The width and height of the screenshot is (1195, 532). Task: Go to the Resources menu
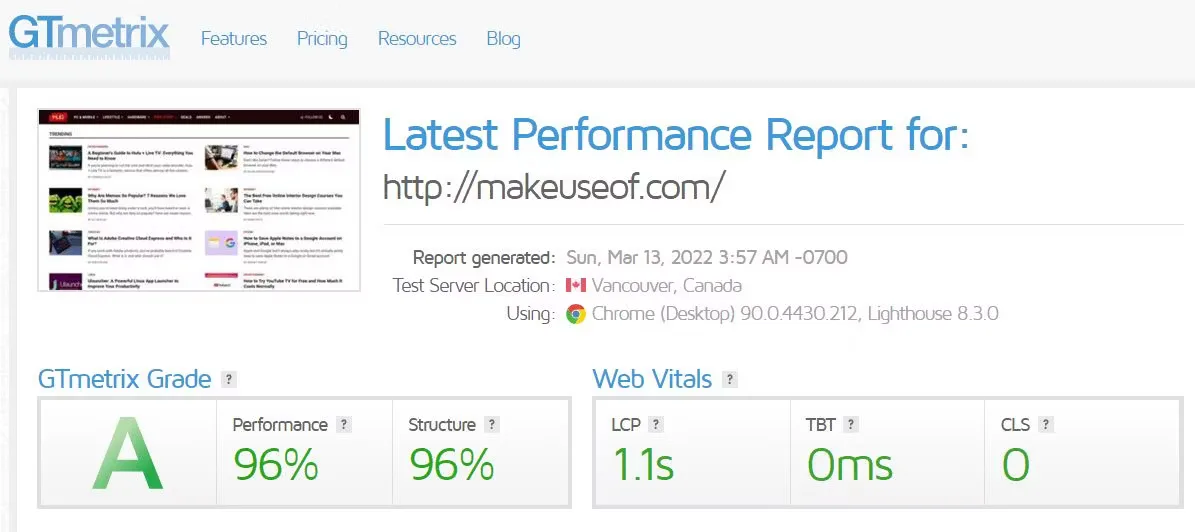click(x=417, y=39)
